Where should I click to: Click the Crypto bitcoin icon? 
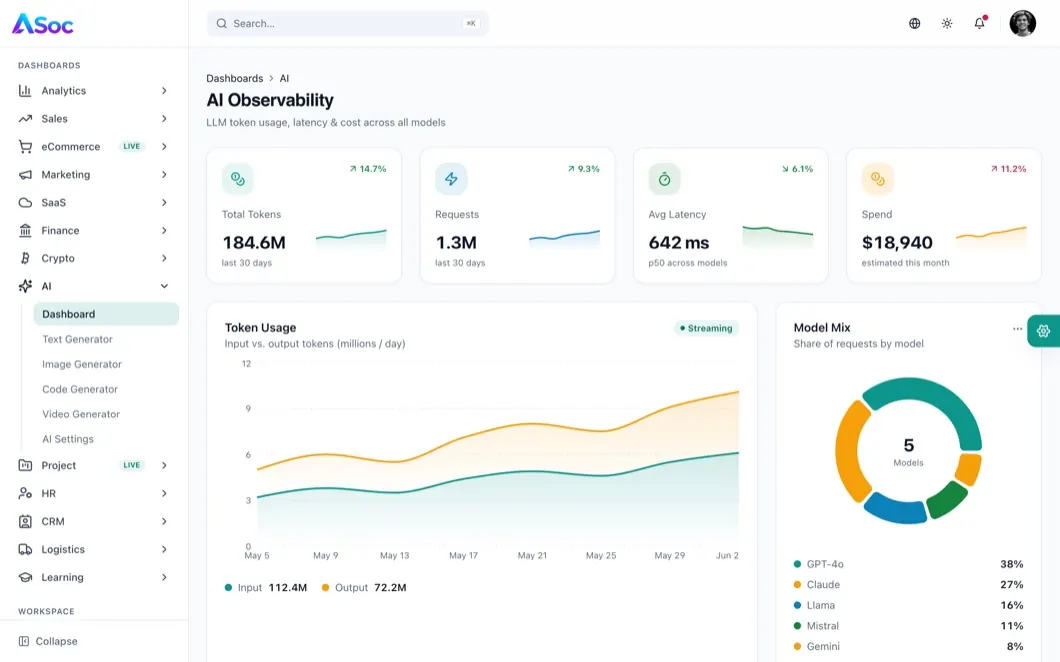click(25, 258)
